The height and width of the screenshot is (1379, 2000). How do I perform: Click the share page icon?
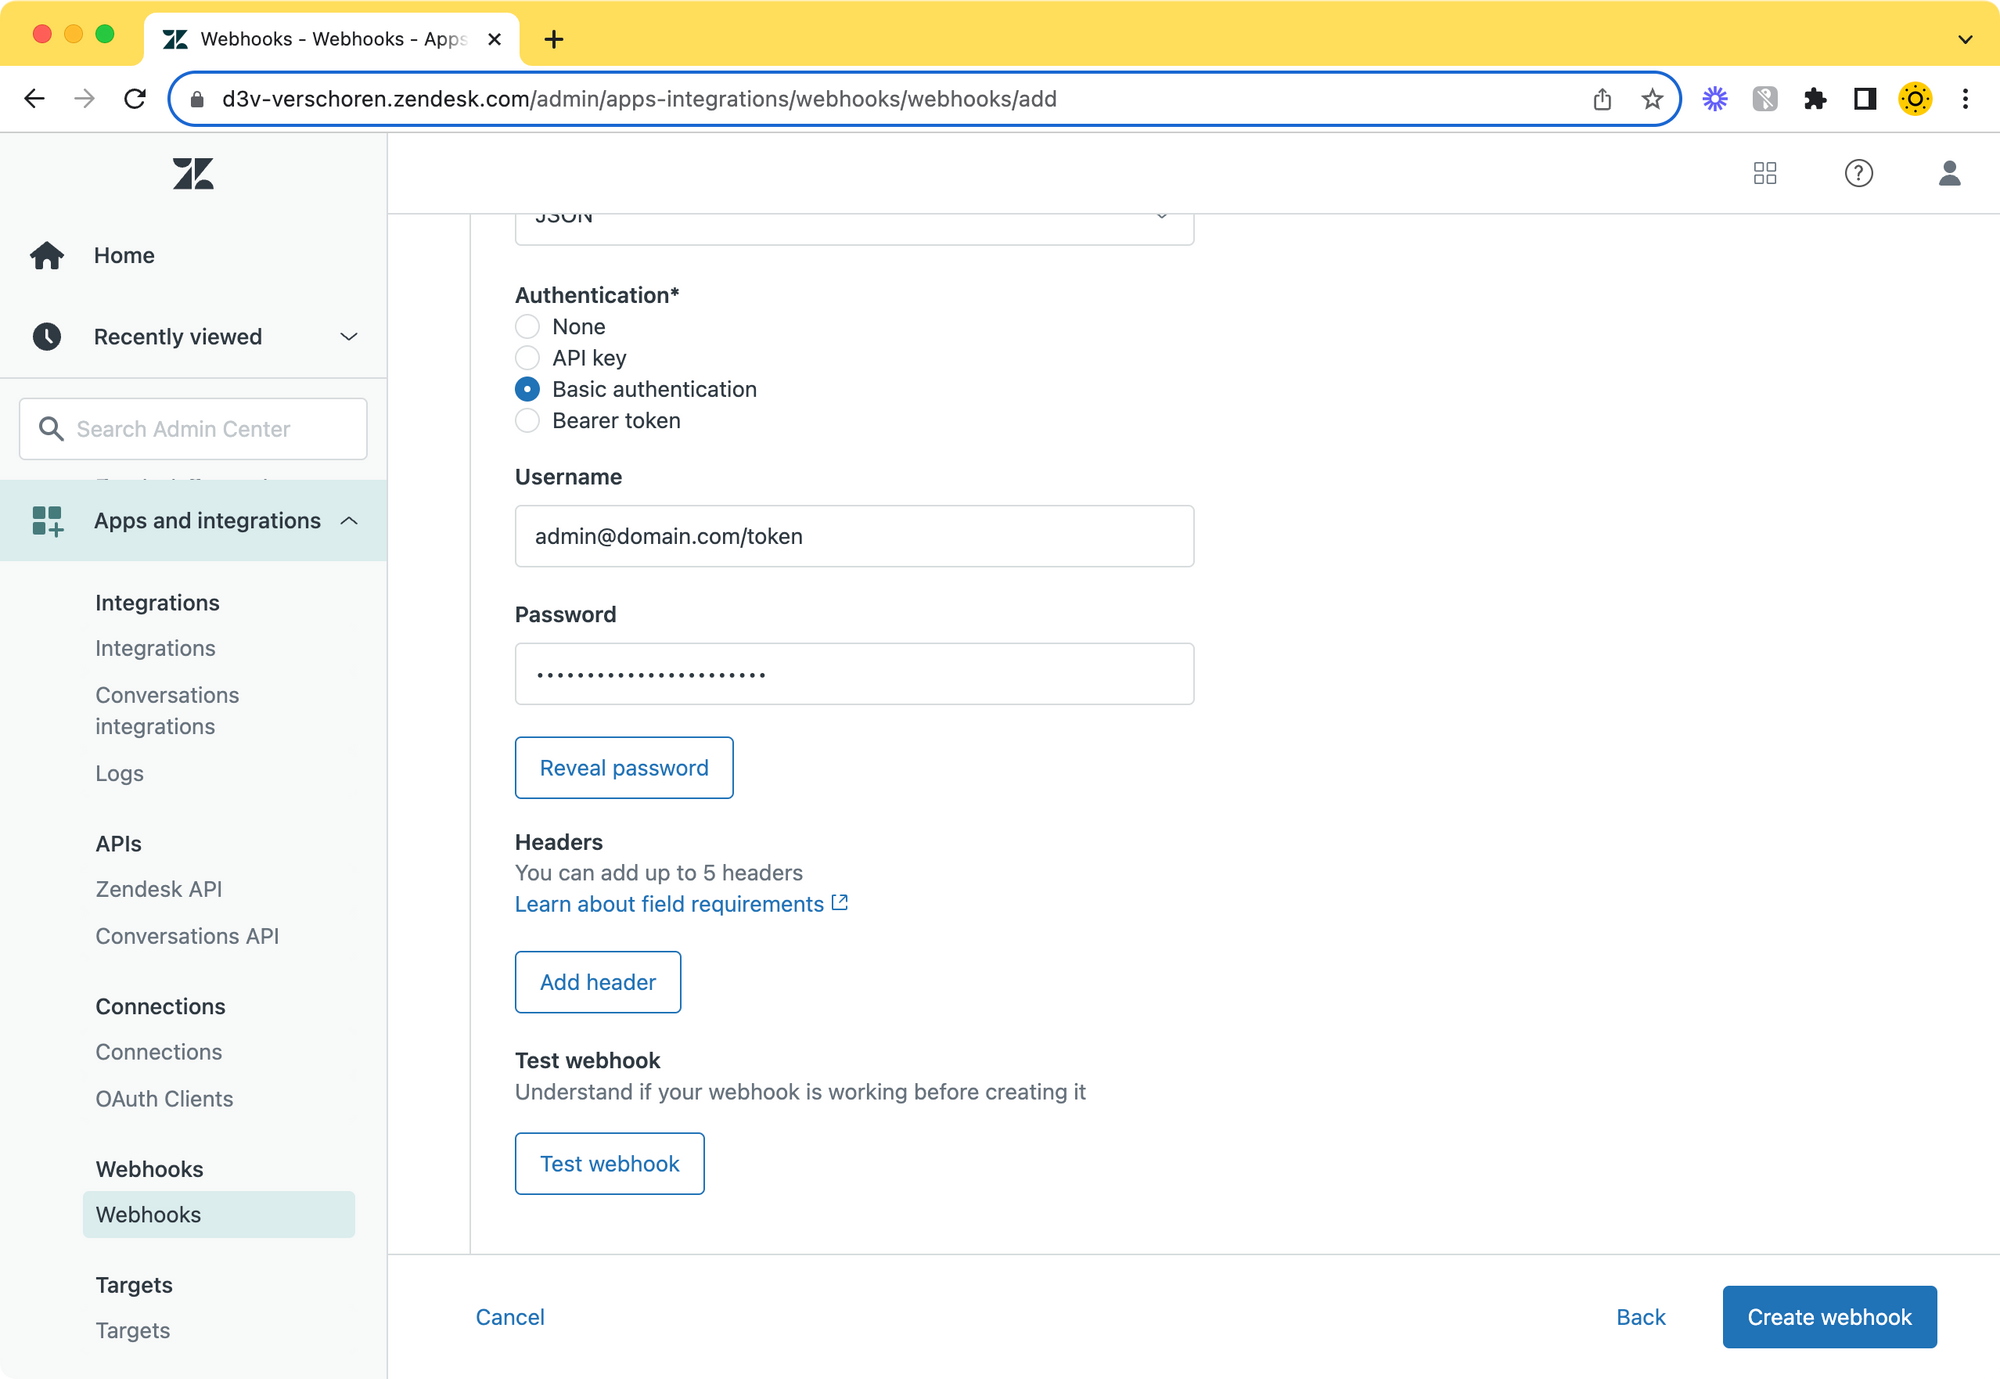[x=1602, y=99]
